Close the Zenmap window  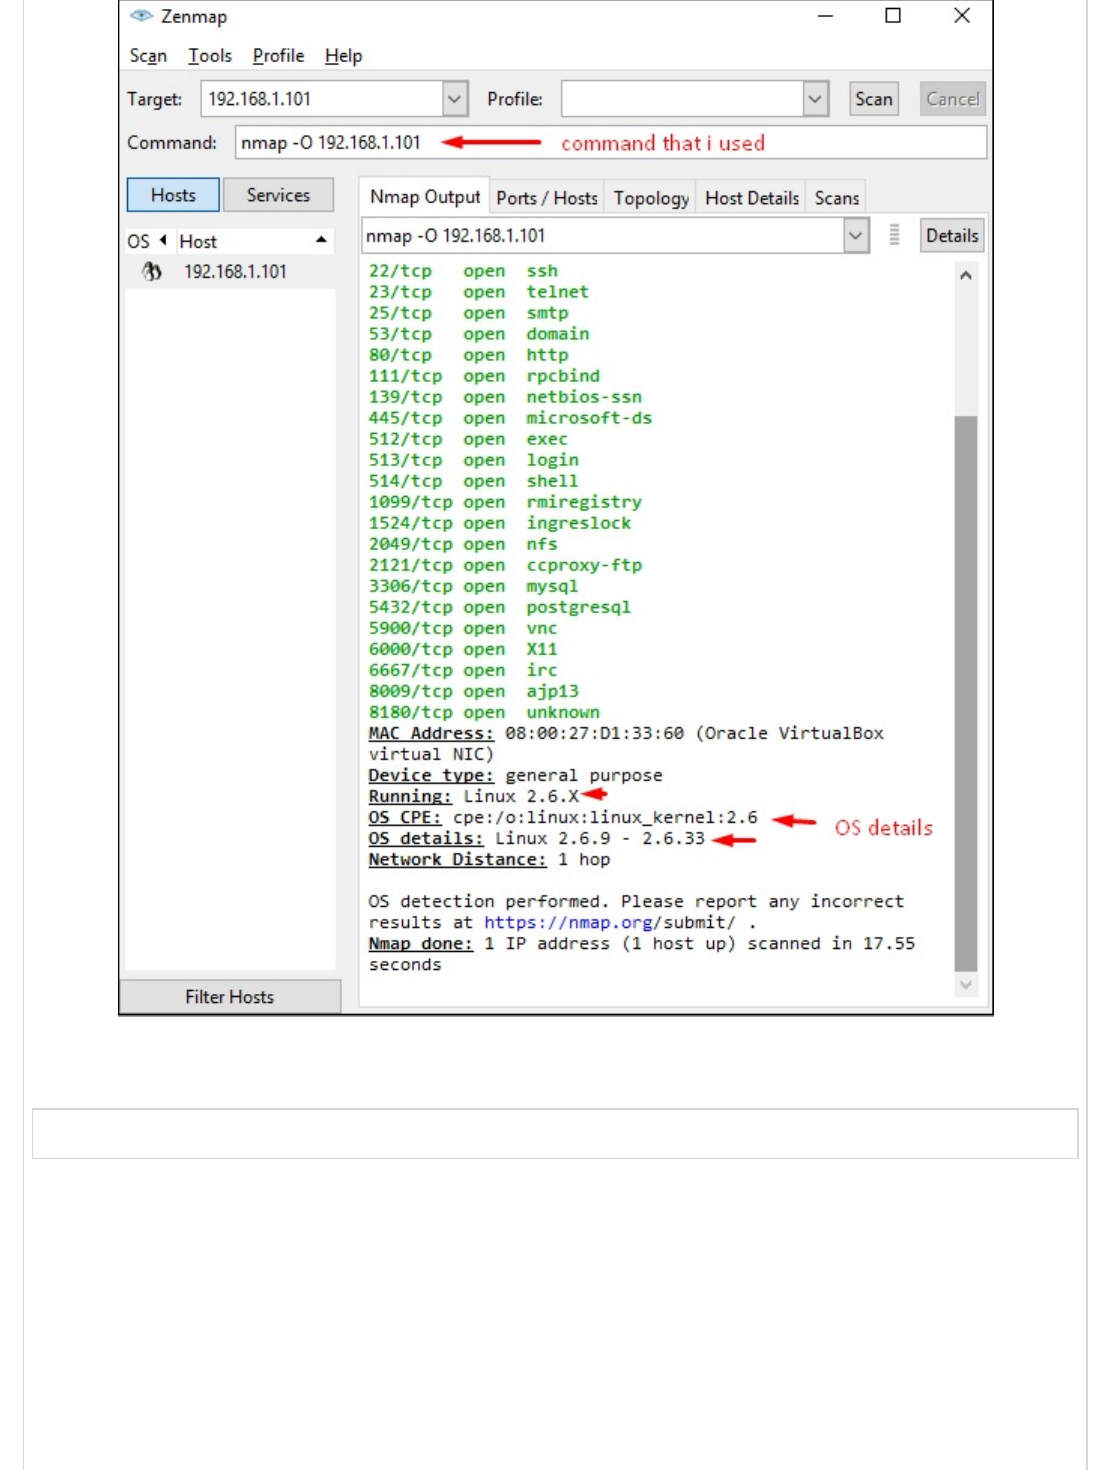(961, 15)
